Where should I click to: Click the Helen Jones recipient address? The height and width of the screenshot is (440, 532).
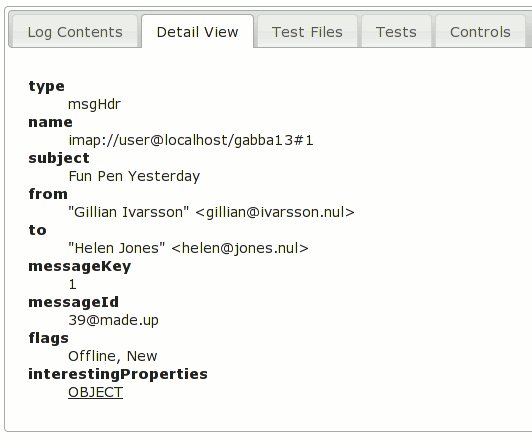point(188,248)
